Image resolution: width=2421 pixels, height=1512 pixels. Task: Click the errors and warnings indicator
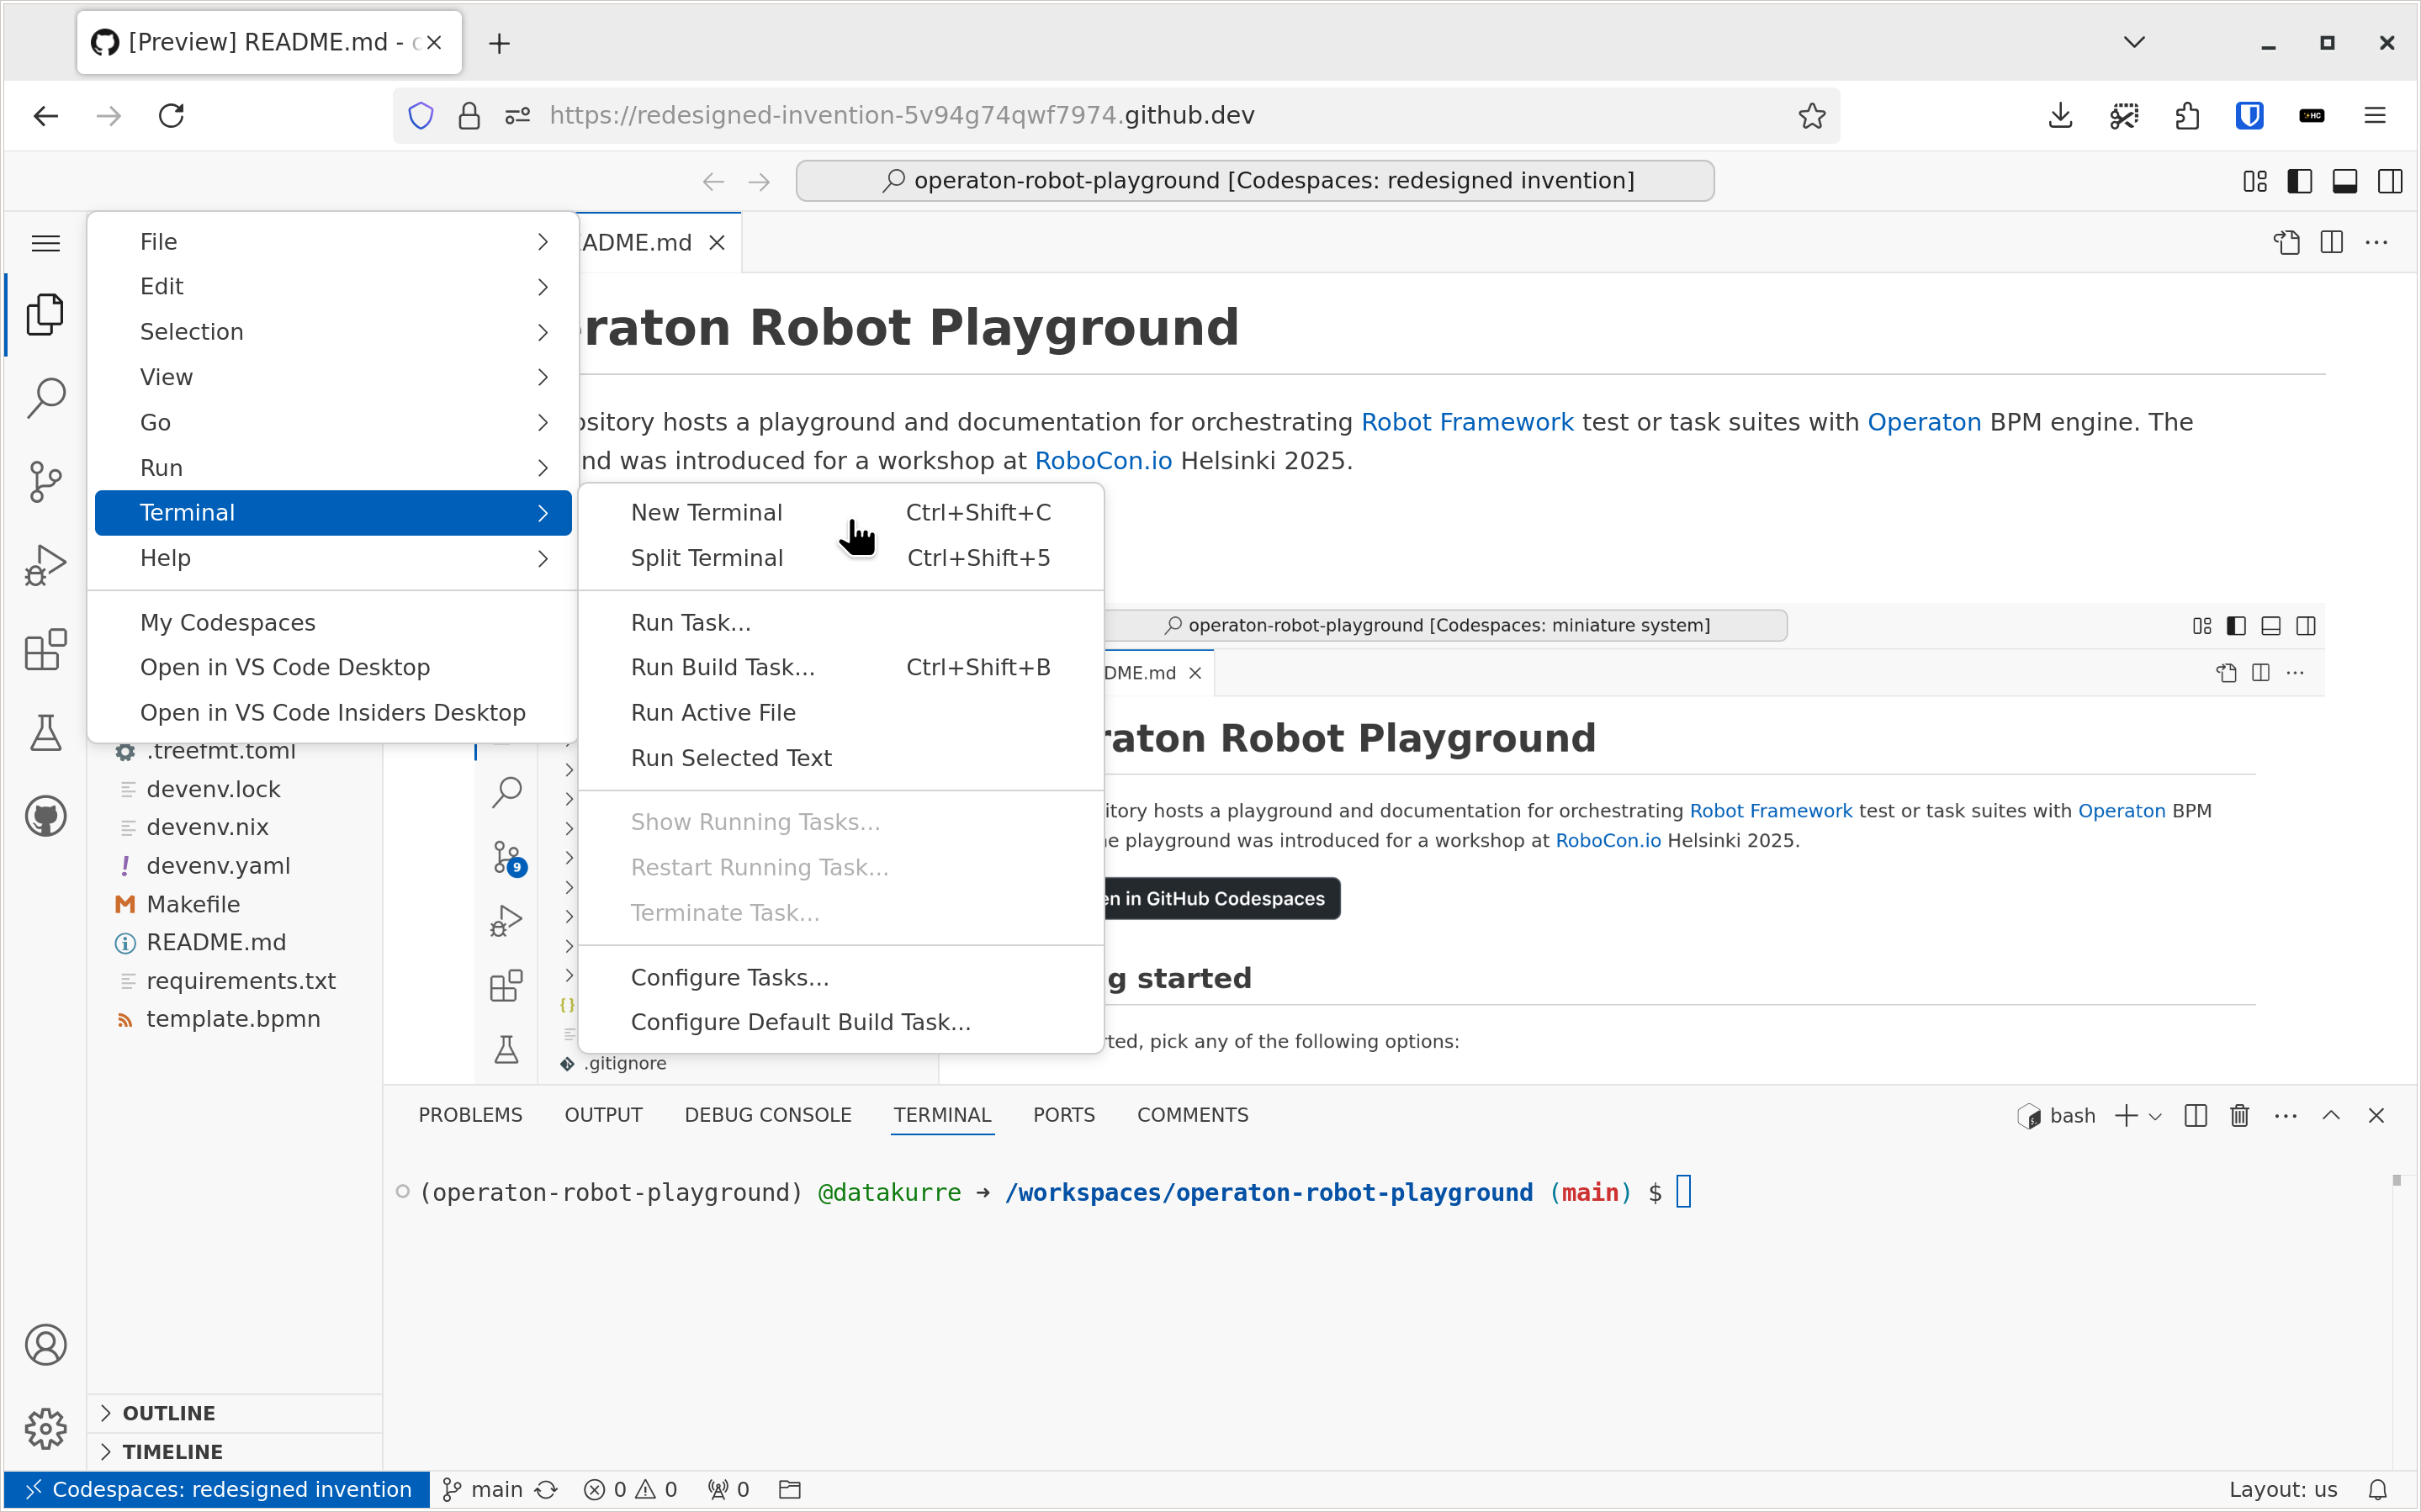coord(631,1490)
